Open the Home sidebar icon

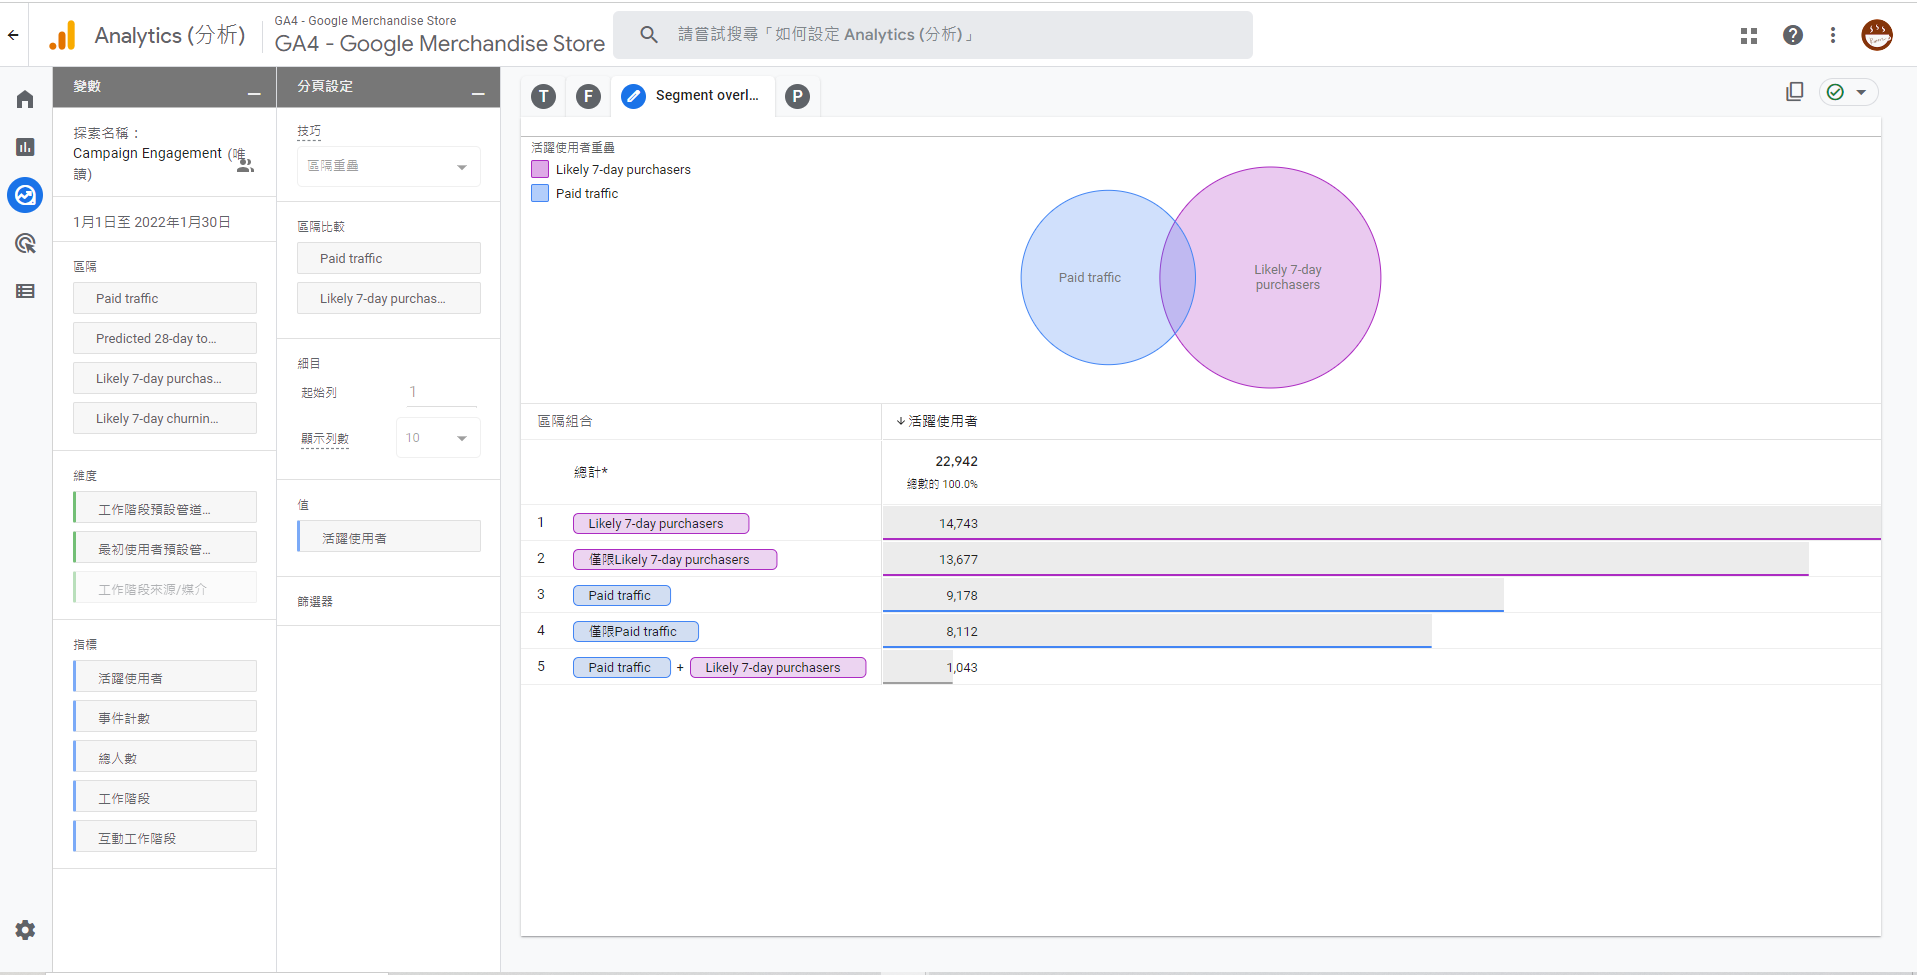tap(25, 99)
